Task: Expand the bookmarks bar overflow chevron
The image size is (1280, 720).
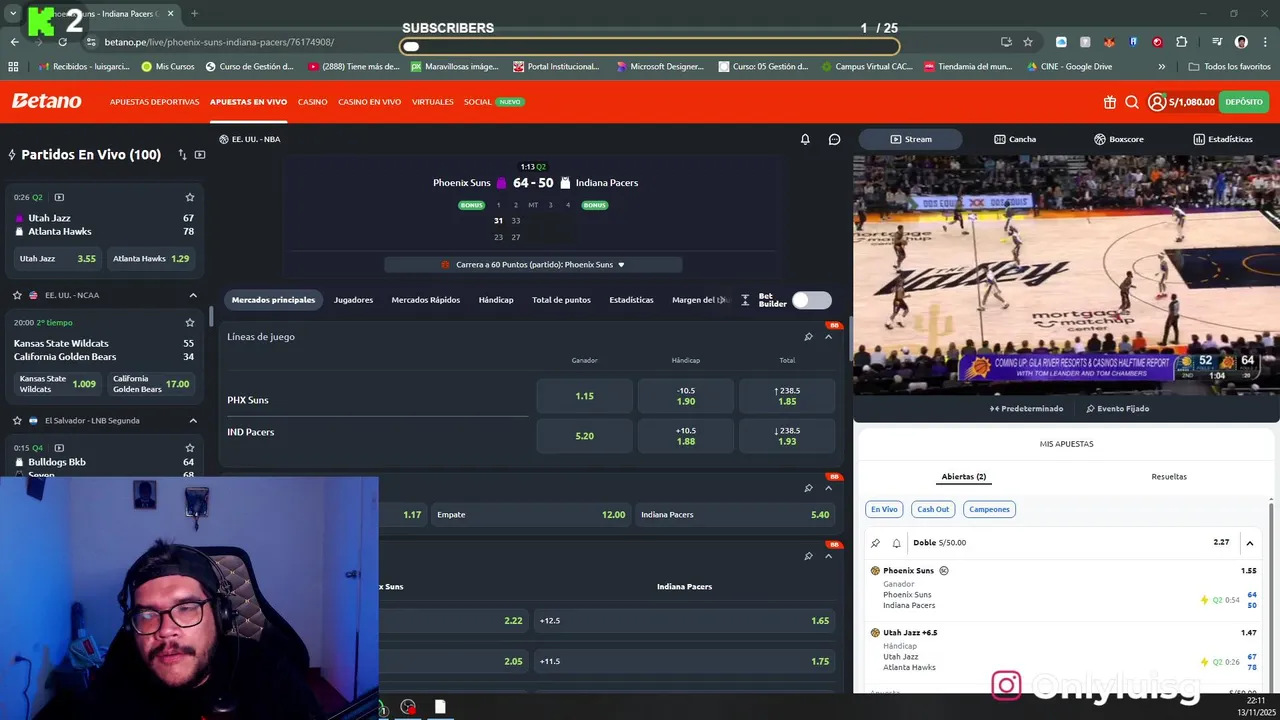Action: click(x=1161, y=67)
